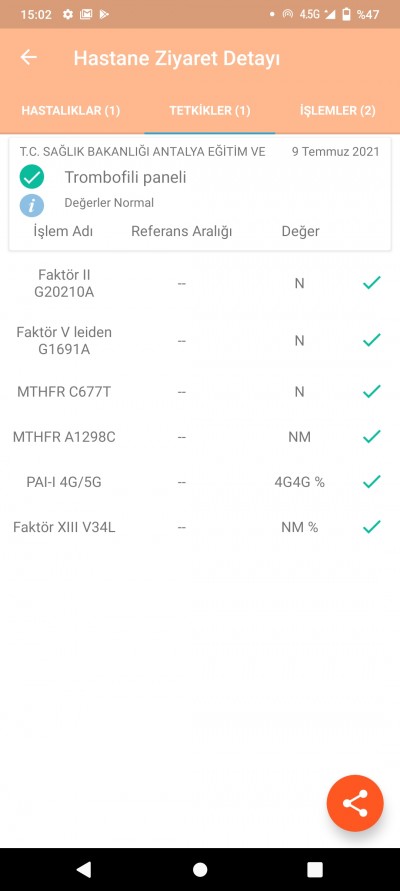Tap the Android back triangle button
400x891 pixels.
pyautogui.click(x=84, y=869)
